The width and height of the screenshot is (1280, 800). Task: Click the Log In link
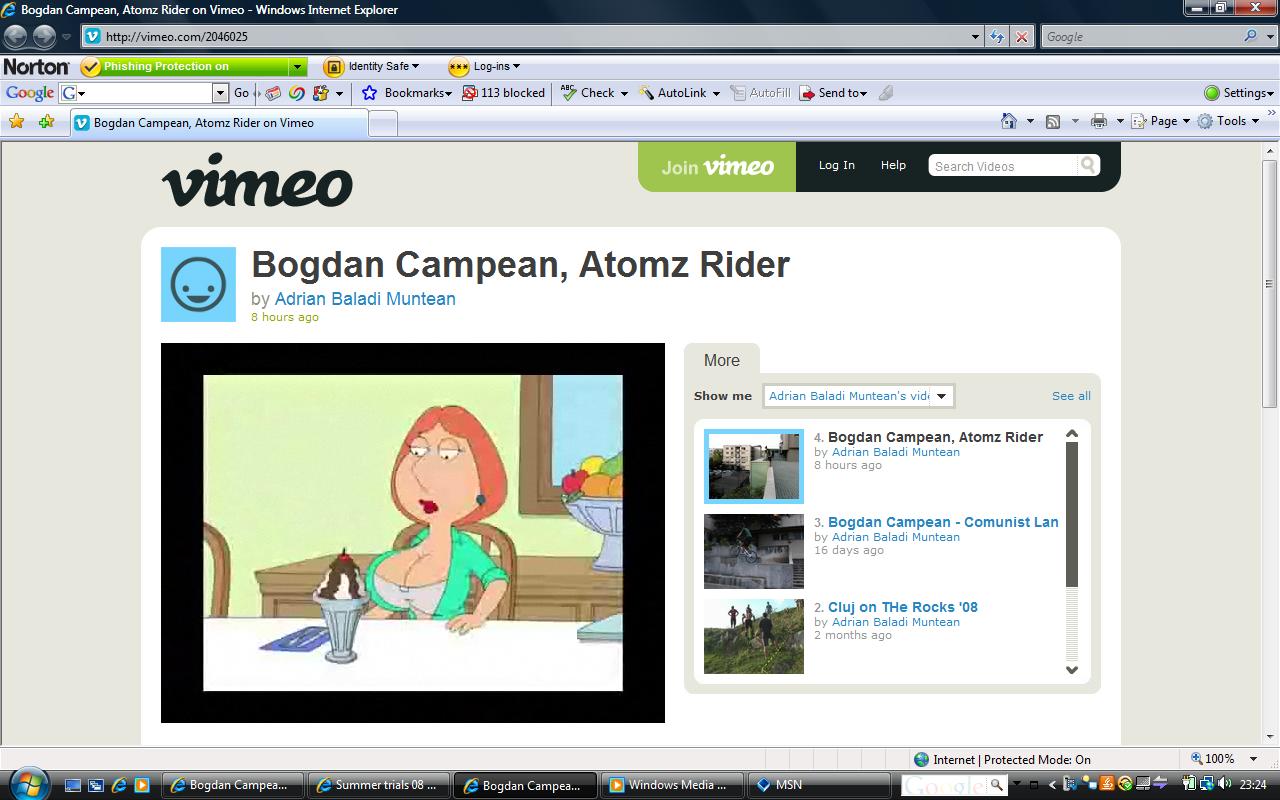[x=837, y=165]
